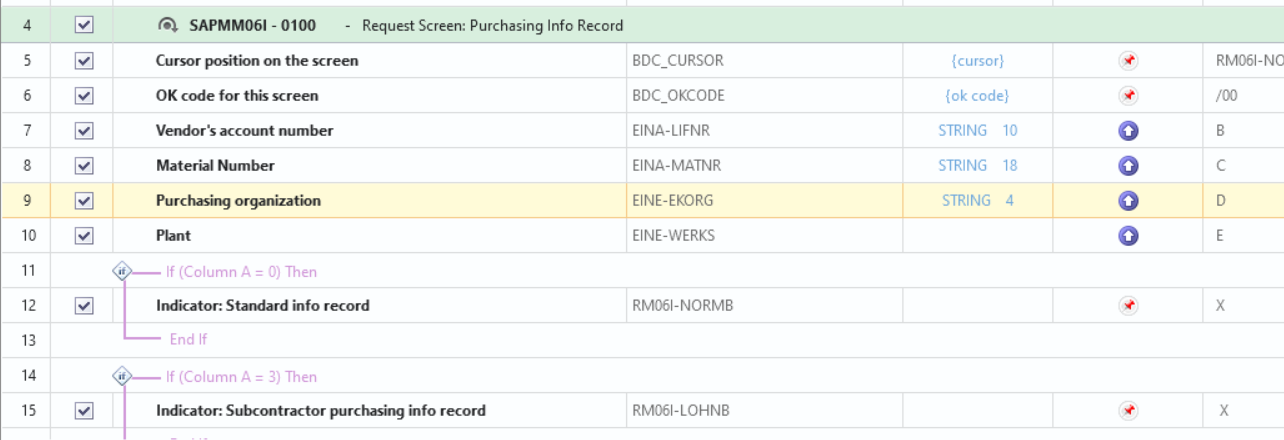This screenshot has width=1284, height=440.
Task: Click upload arrow icon for Material Number row
Action: point(1128,166)
